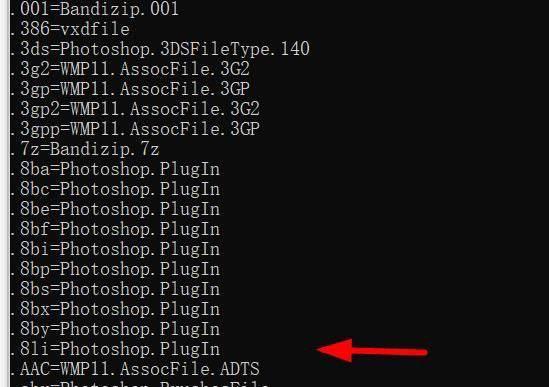Select the .3gp=WMP11.AssocFile.3GP entry
The image size is (549, 387).
130,89
